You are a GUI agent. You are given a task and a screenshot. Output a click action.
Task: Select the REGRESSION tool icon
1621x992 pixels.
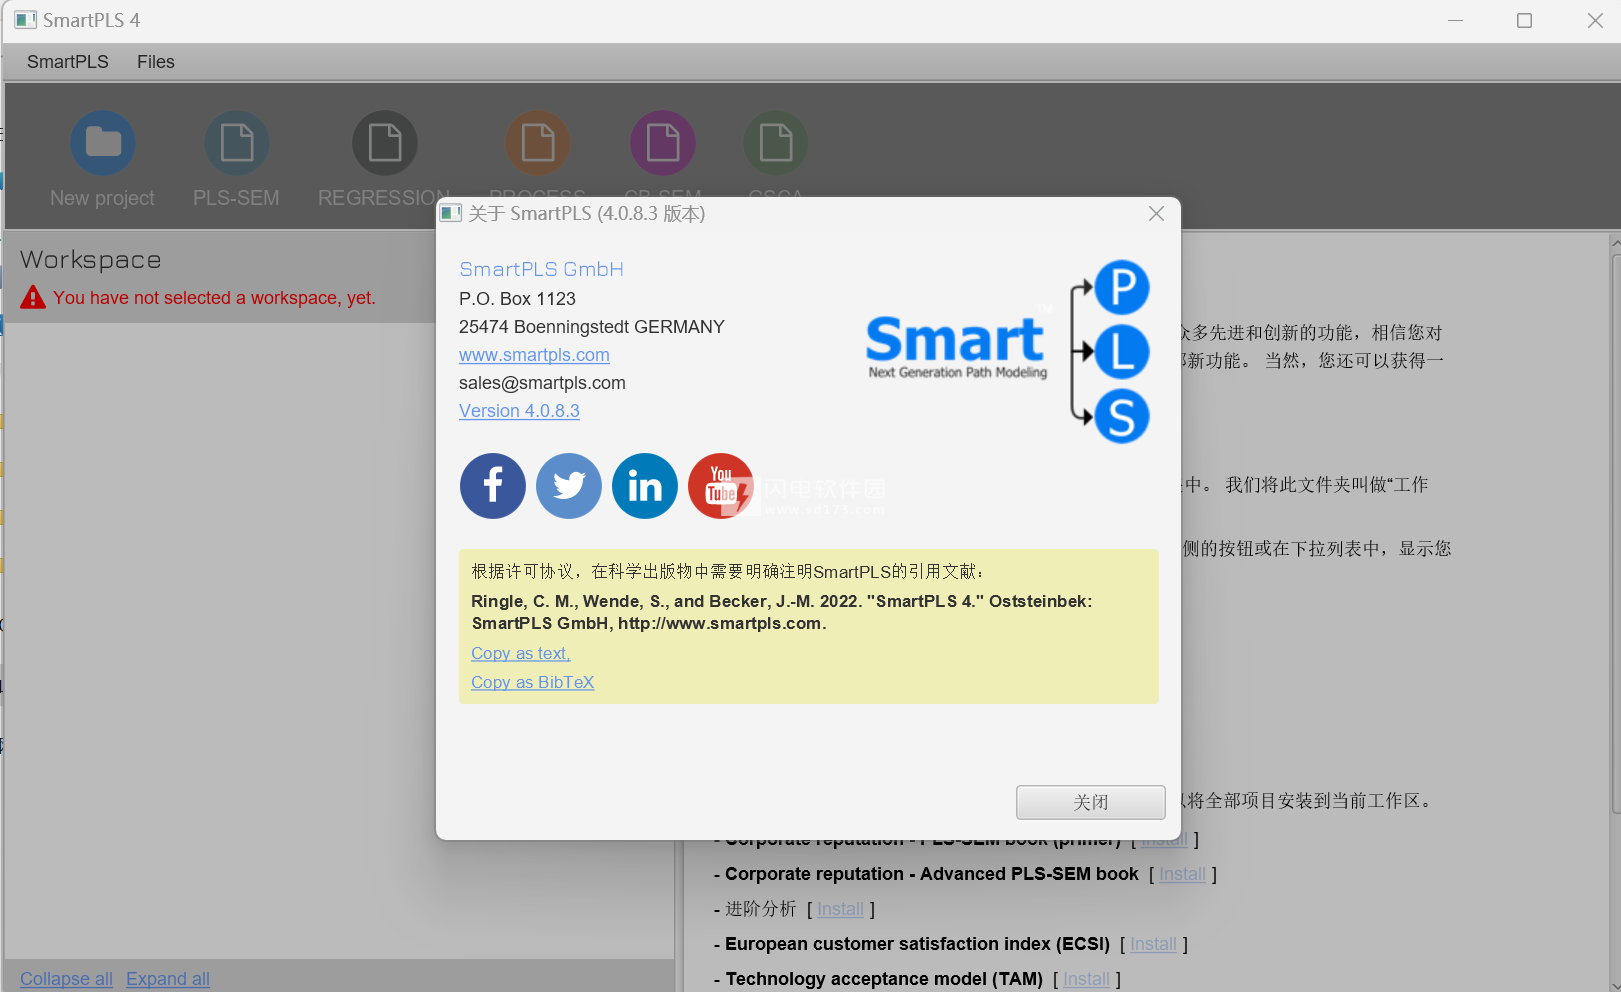point(384,143)
